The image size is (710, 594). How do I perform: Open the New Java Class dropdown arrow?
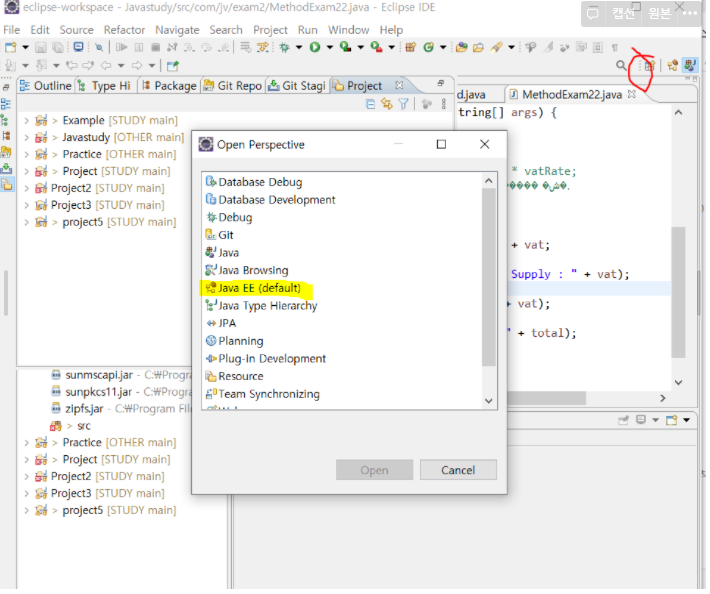(x=443, y=47)
